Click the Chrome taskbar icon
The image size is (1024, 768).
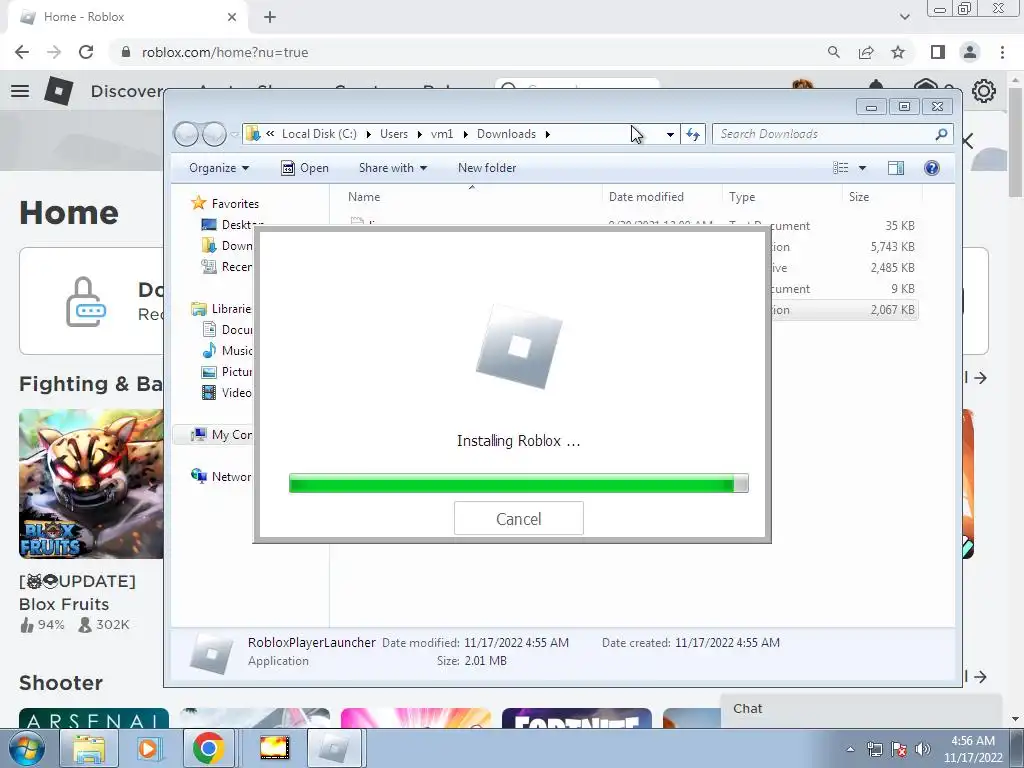click(208, 748)
